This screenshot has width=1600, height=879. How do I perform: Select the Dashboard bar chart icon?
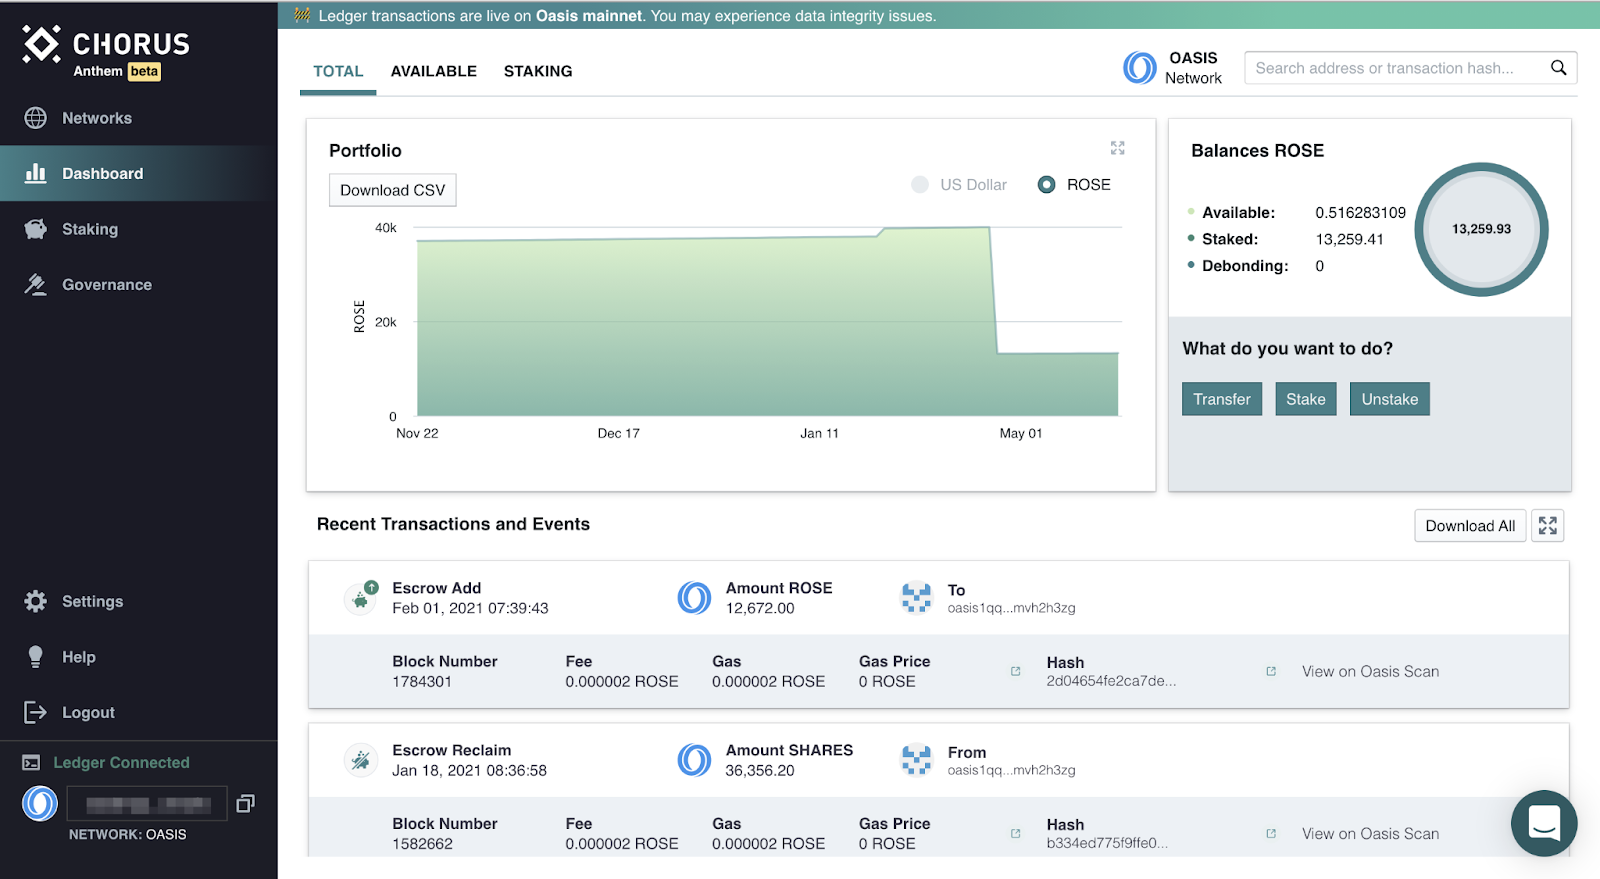tap(36, 173)
